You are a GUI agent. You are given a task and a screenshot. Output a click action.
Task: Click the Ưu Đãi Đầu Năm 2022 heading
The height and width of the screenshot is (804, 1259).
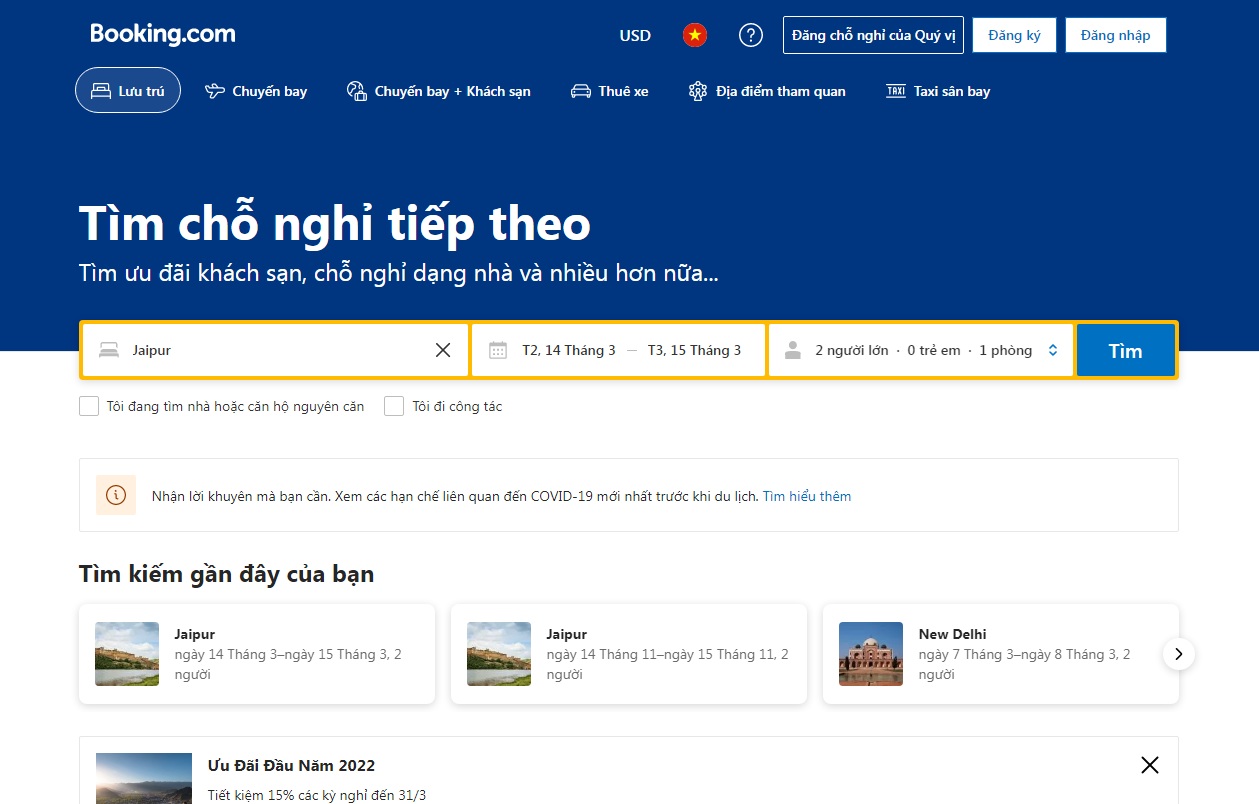(x=291, y=766)
